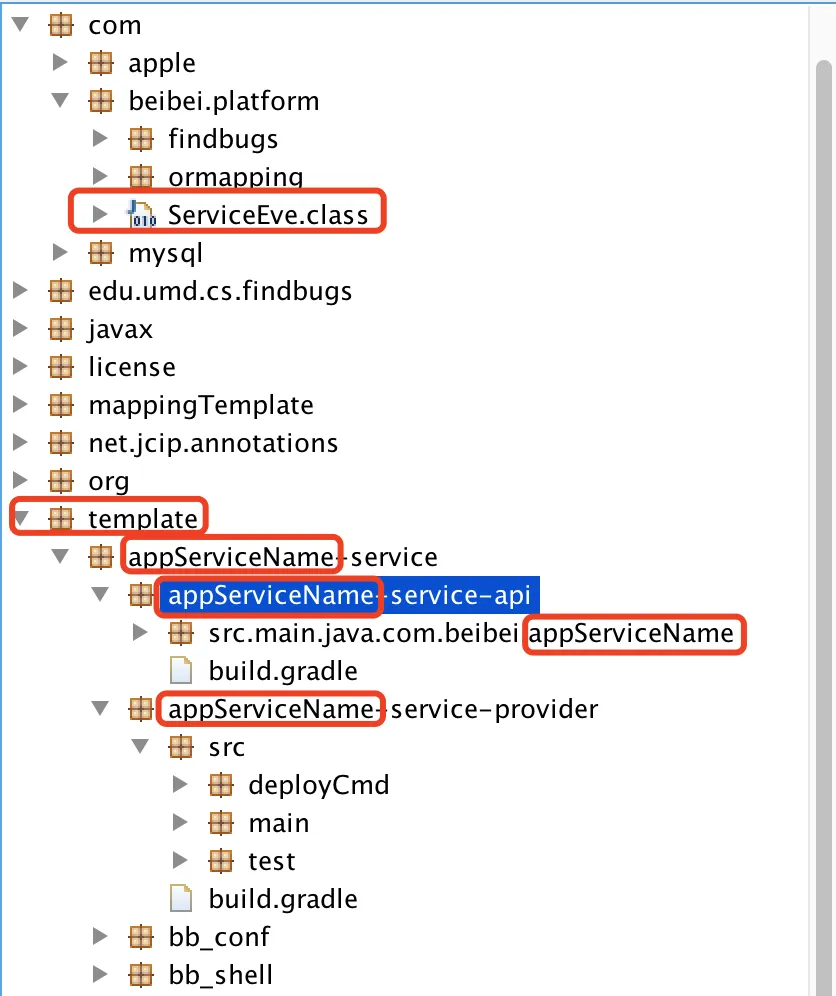Click the package icon next to bb_shell
The width and height of the screenshot is (836, 996).
tap(141, 975)
